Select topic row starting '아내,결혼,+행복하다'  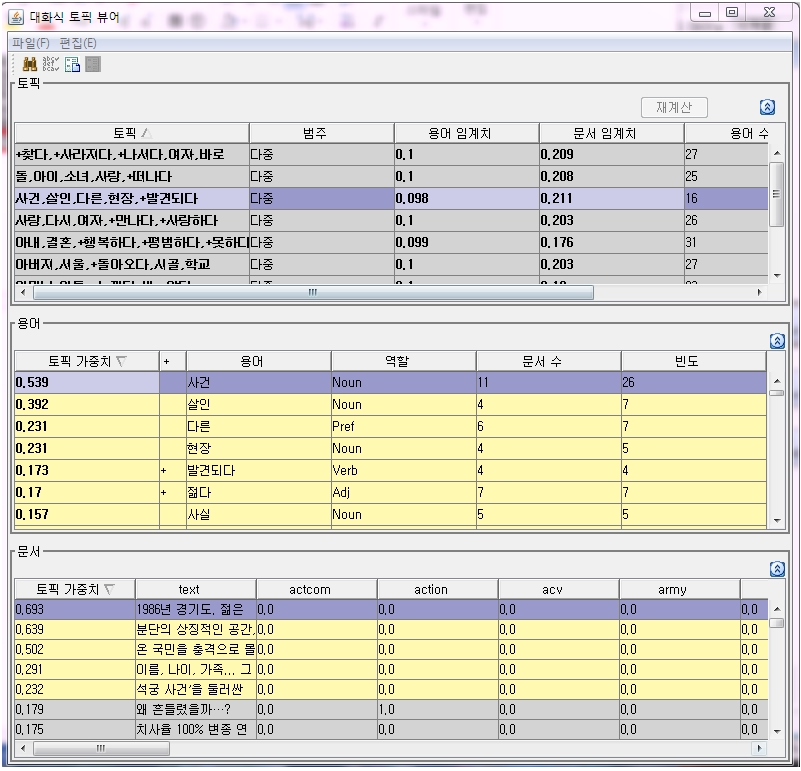[391, 242]
